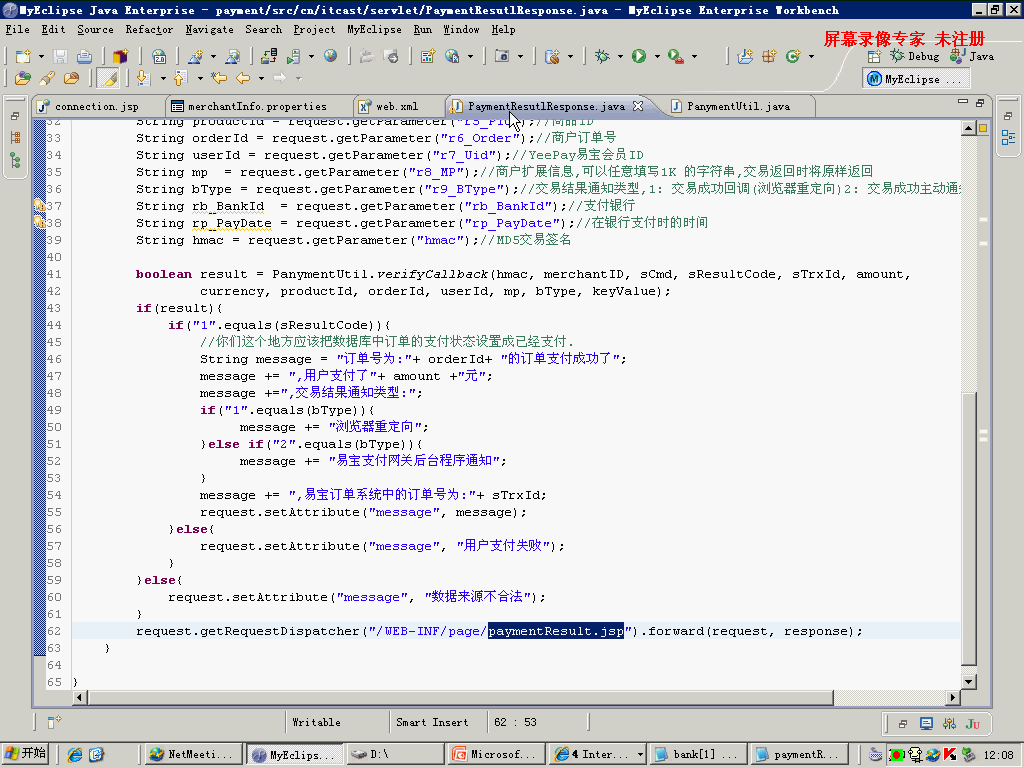The image size is (1024, 768).
Task: Click the Print icon in toolbar
Action: pos(84,57)
